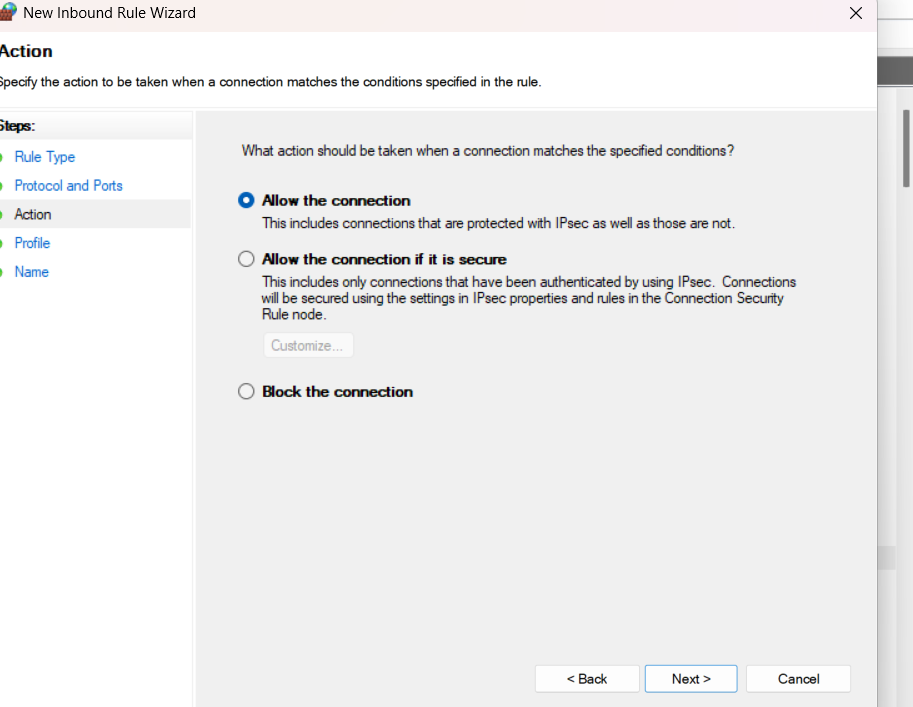Image resolution: width=913 pixels, height=707 pixels.
Task: Click the disabled Customize button
Action: (x=308, y=345)
